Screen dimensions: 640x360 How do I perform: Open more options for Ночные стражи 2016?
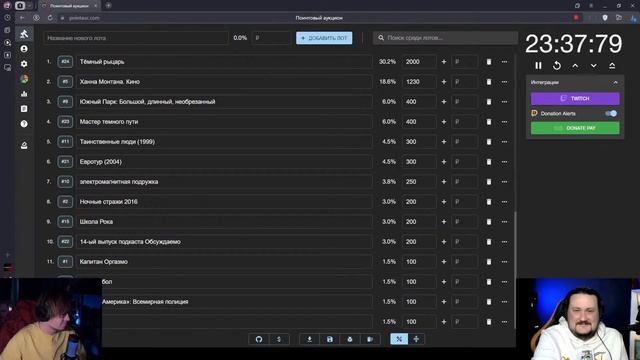click(504, 202)
